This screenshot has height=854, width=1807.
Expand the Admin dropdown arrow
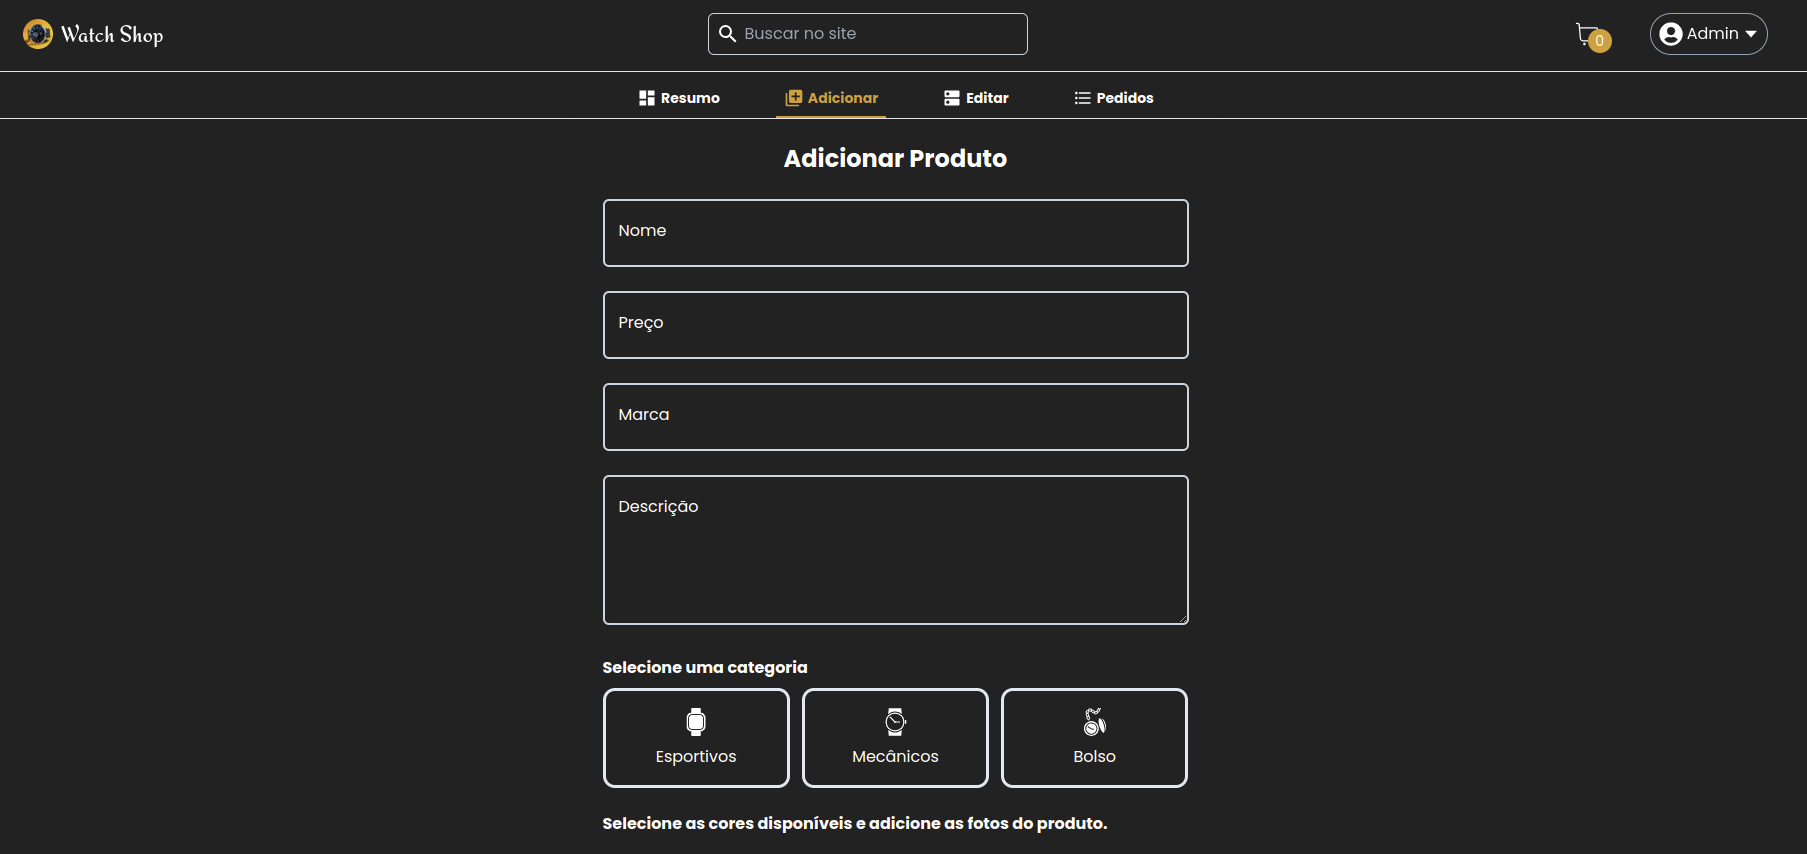pyautogui.click(x=1751, y=34)
